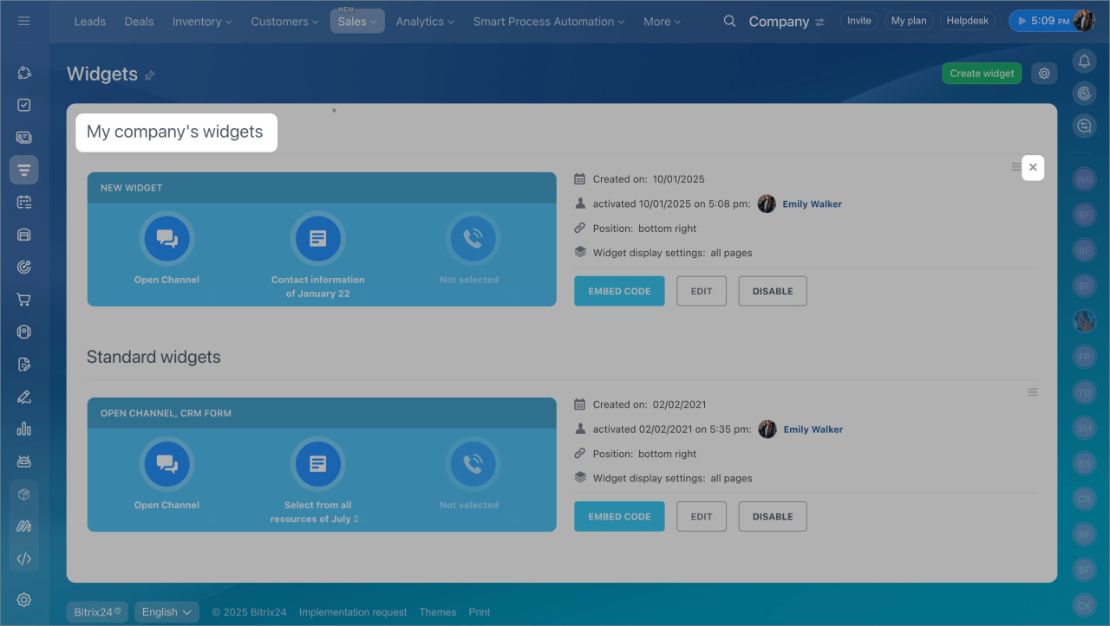Click the phone icon in the standard widget

472,464
